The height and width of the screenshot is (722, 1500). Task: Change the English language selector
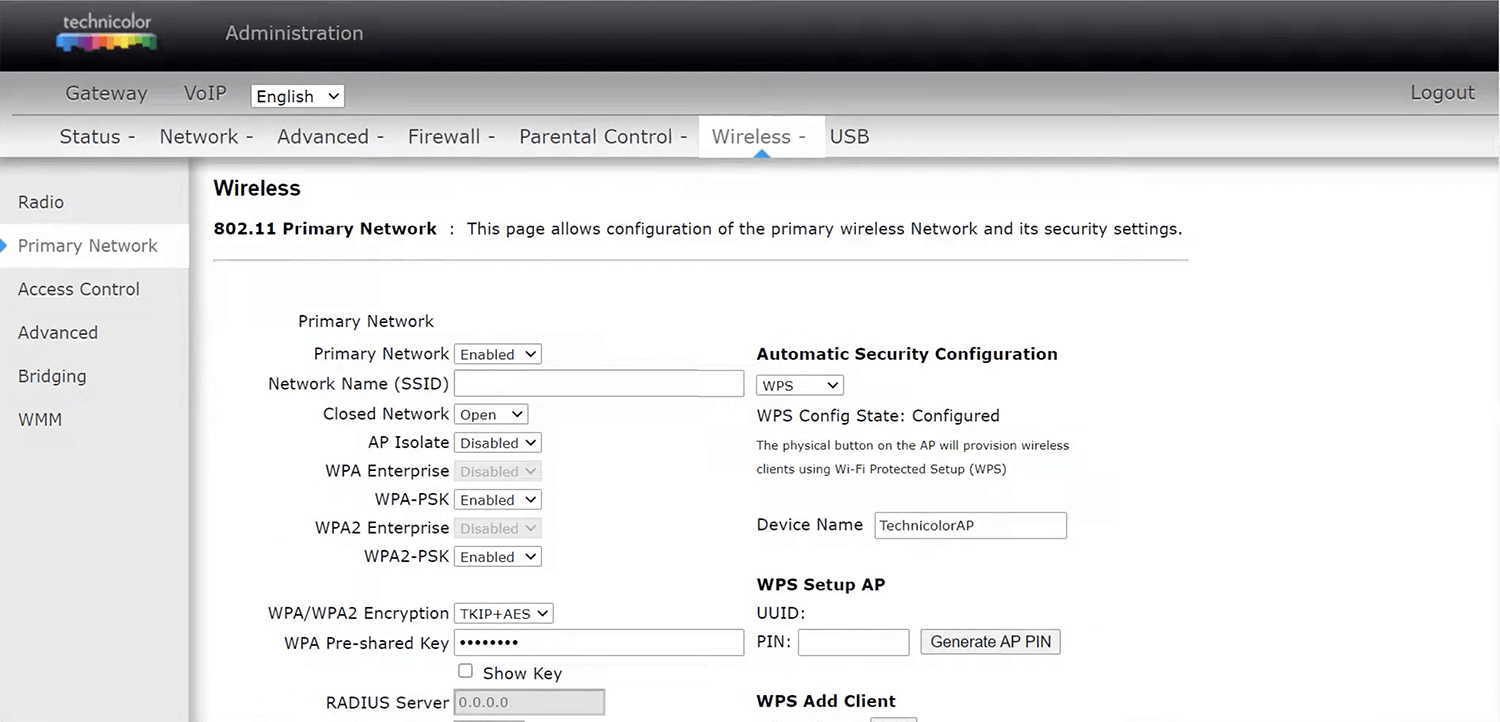(297, 96)
